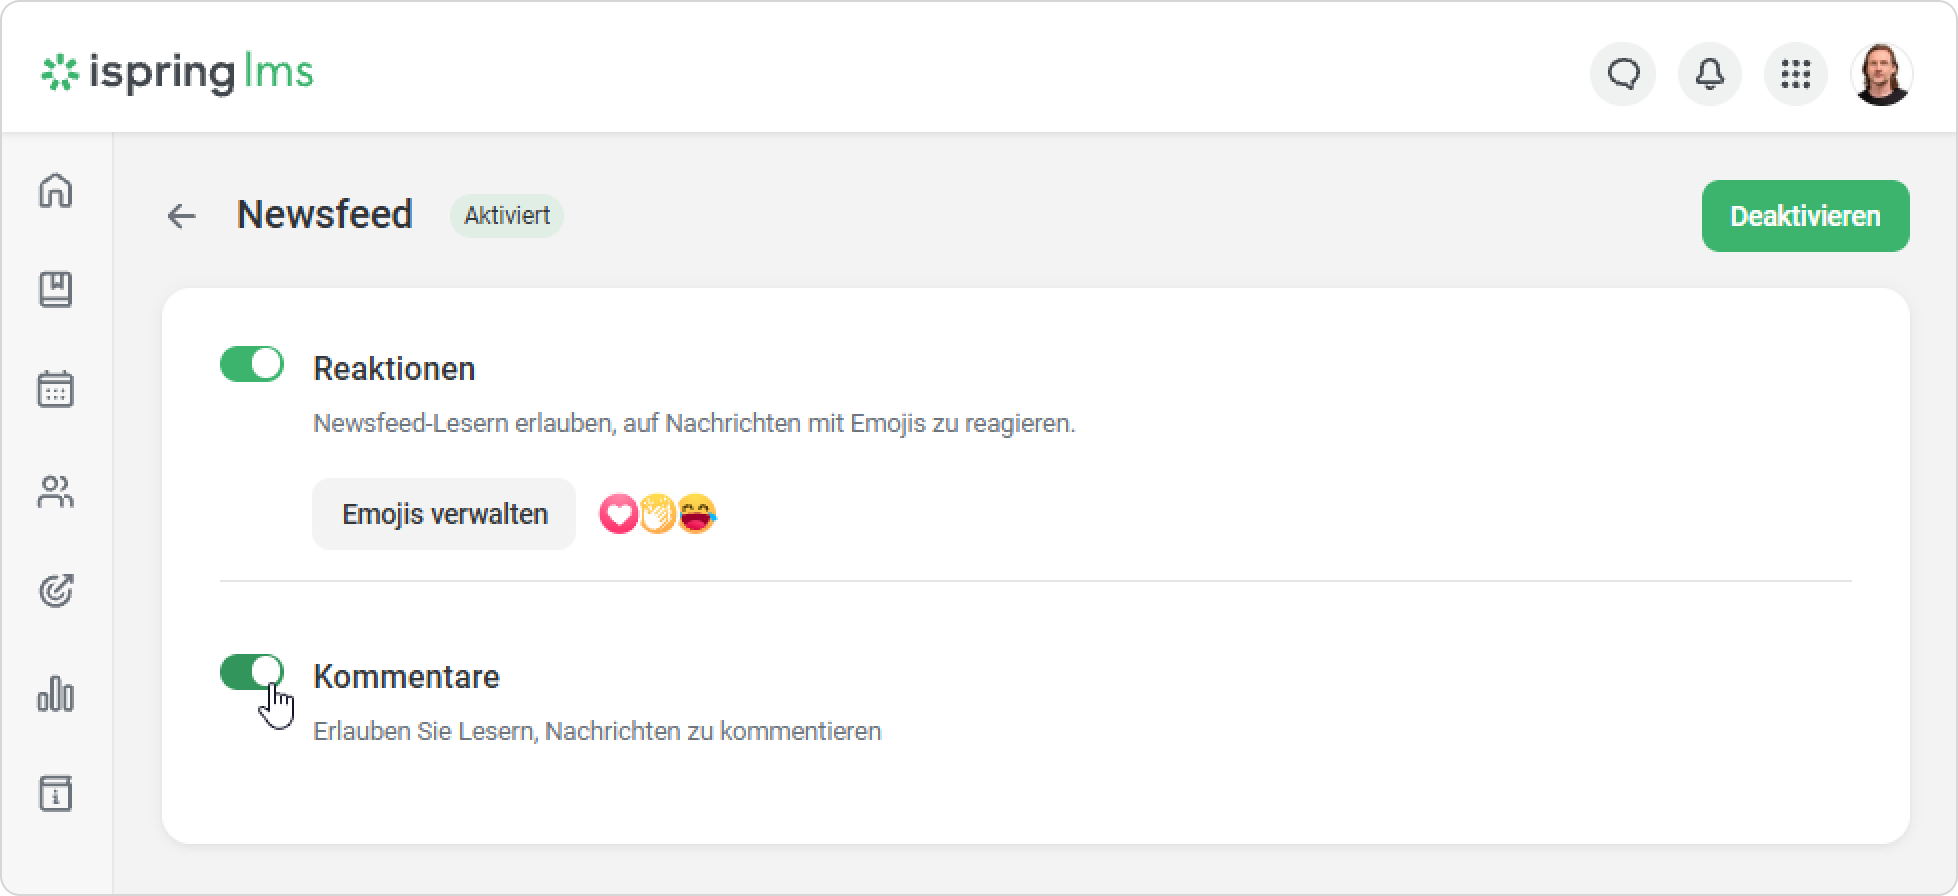Click the heart emoji reaction
This screenshot has height=896, width=1958.
(619, 514)
